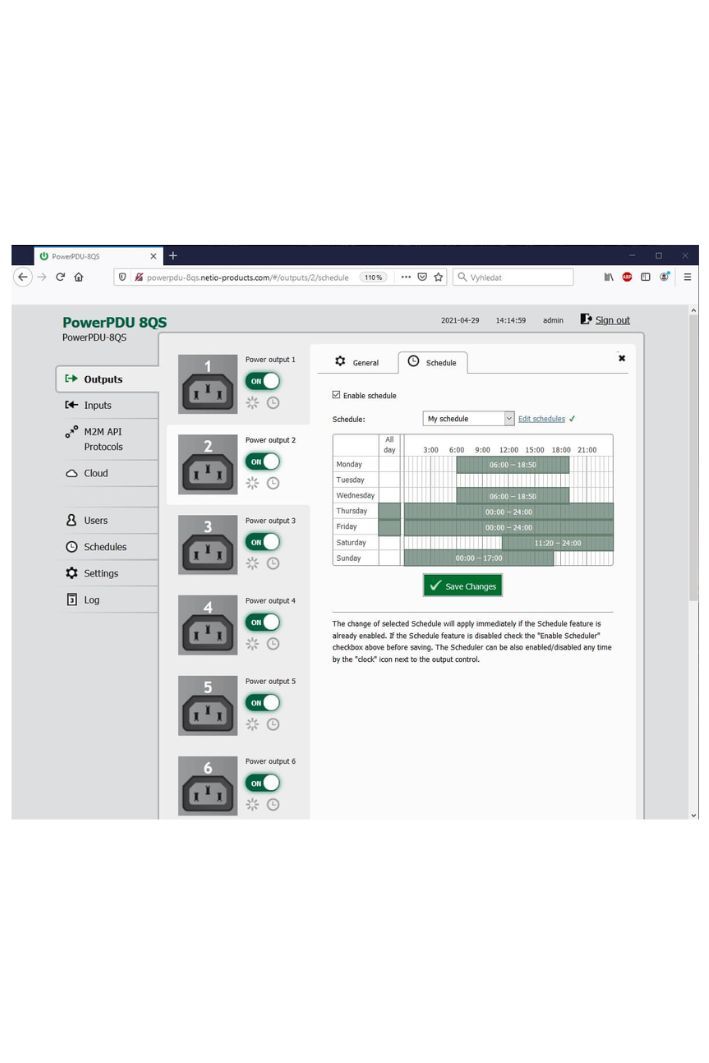Click the Save Changes button

tap(462, 586)
